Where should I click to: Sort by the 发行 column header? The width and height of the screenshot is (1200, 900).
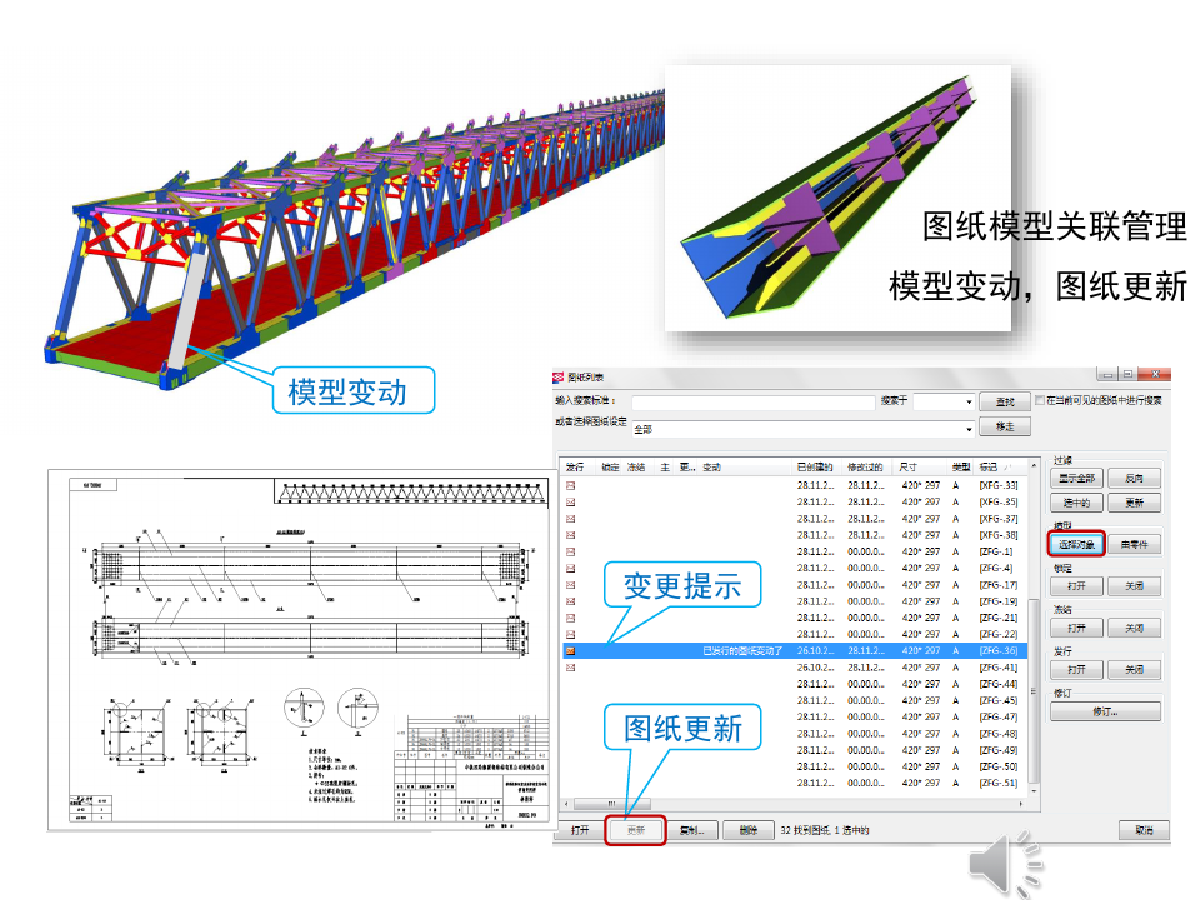tap(574, 467)
